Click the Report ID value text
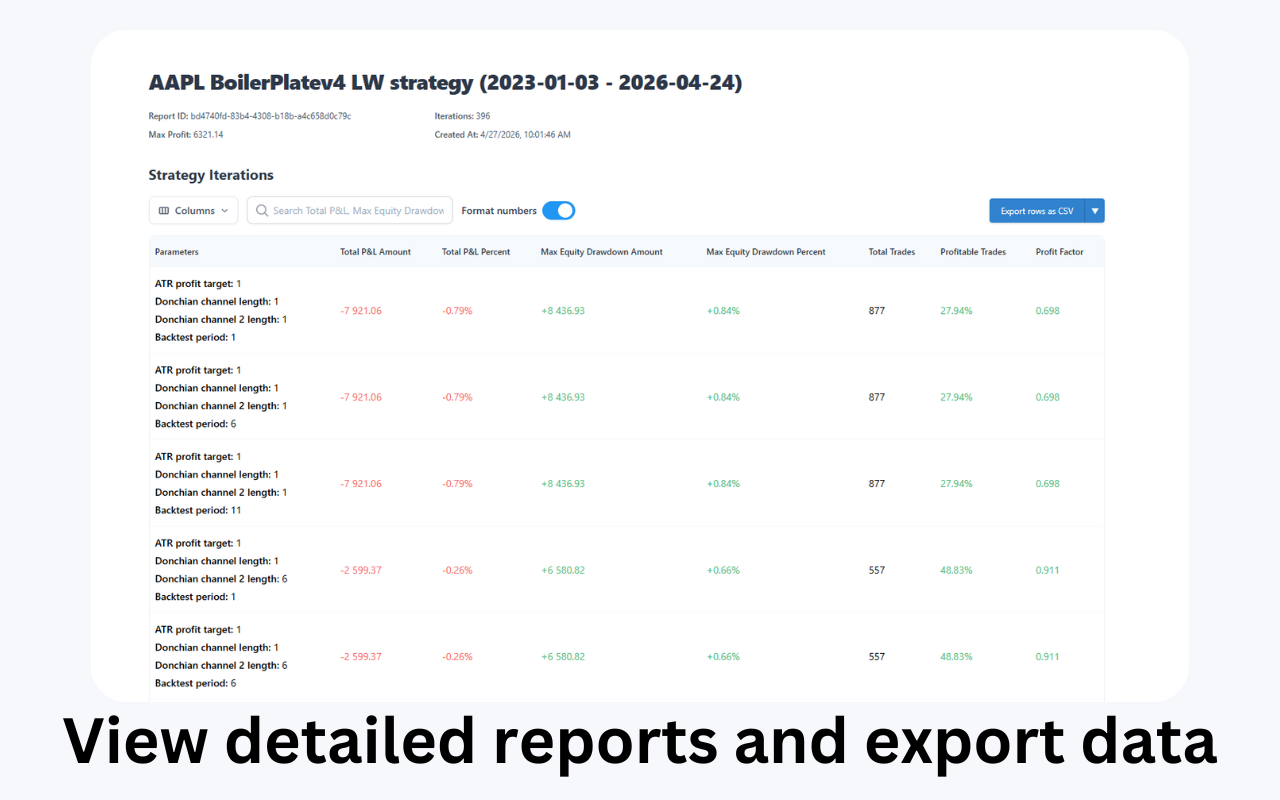Image resolution: width=1280 pixels, height=800 pixels. click(x=271, y=116)
